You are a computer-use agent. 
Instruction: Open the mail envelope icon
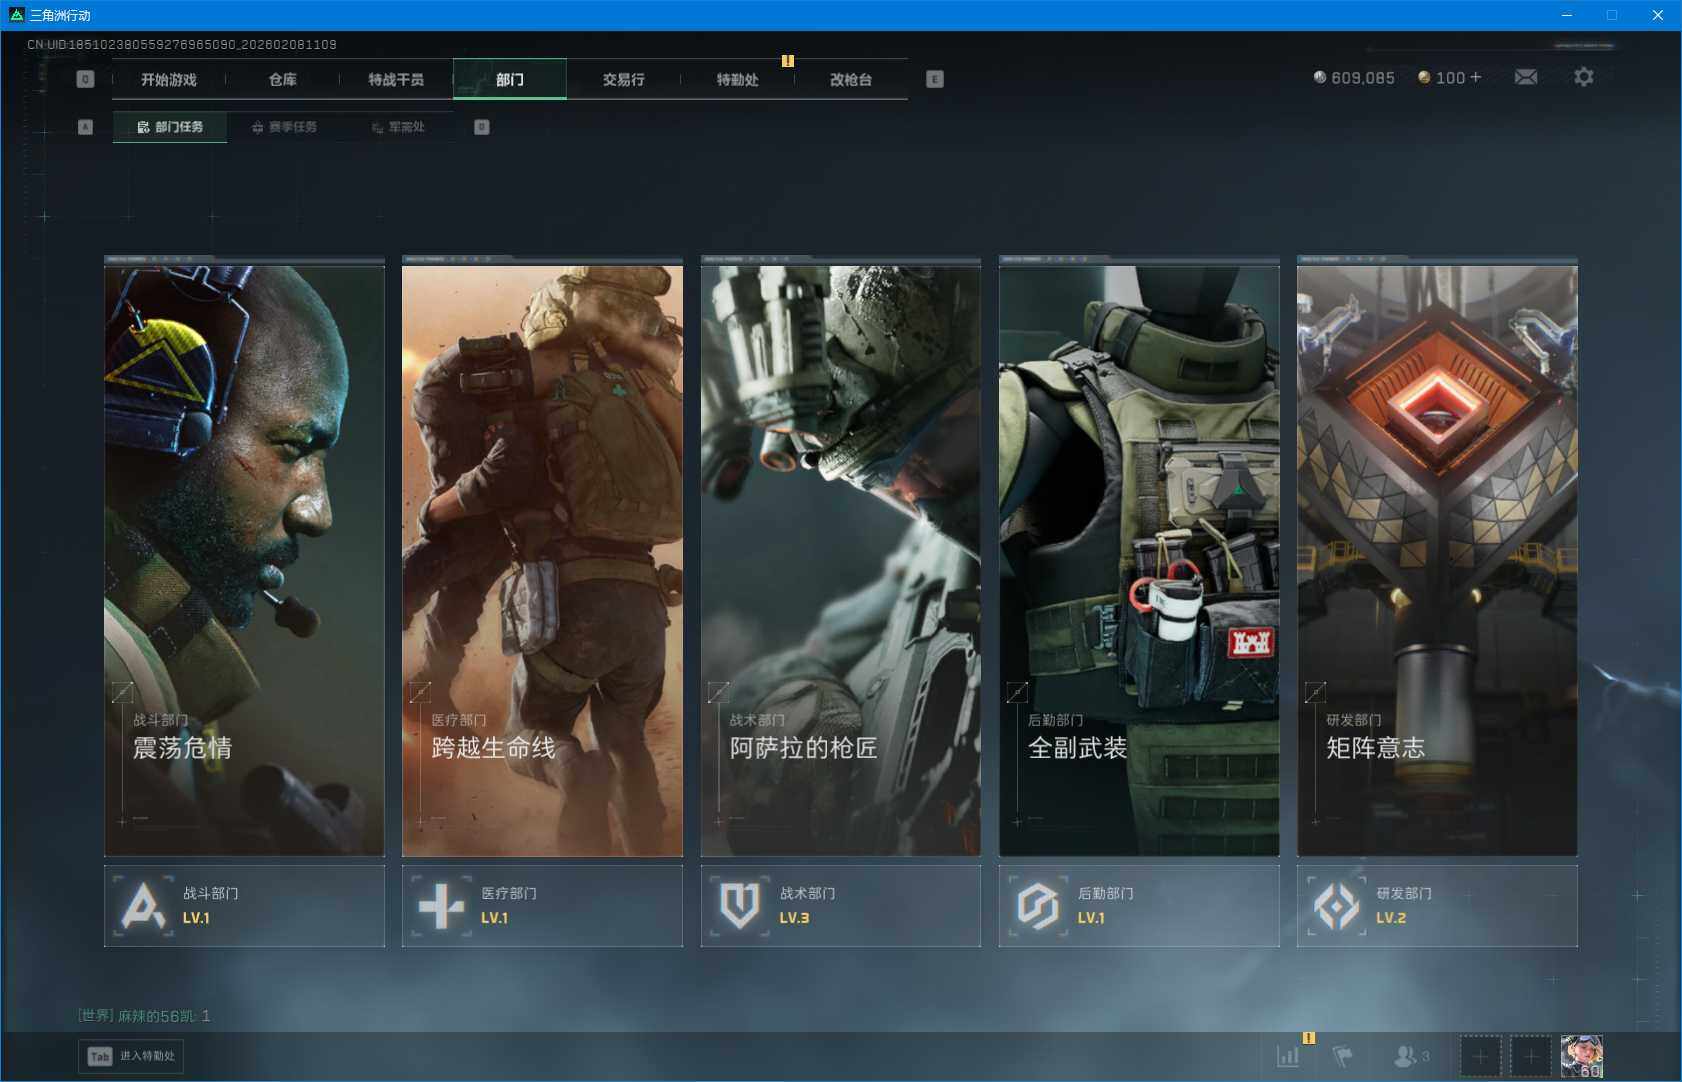(x=1525, y=77)
